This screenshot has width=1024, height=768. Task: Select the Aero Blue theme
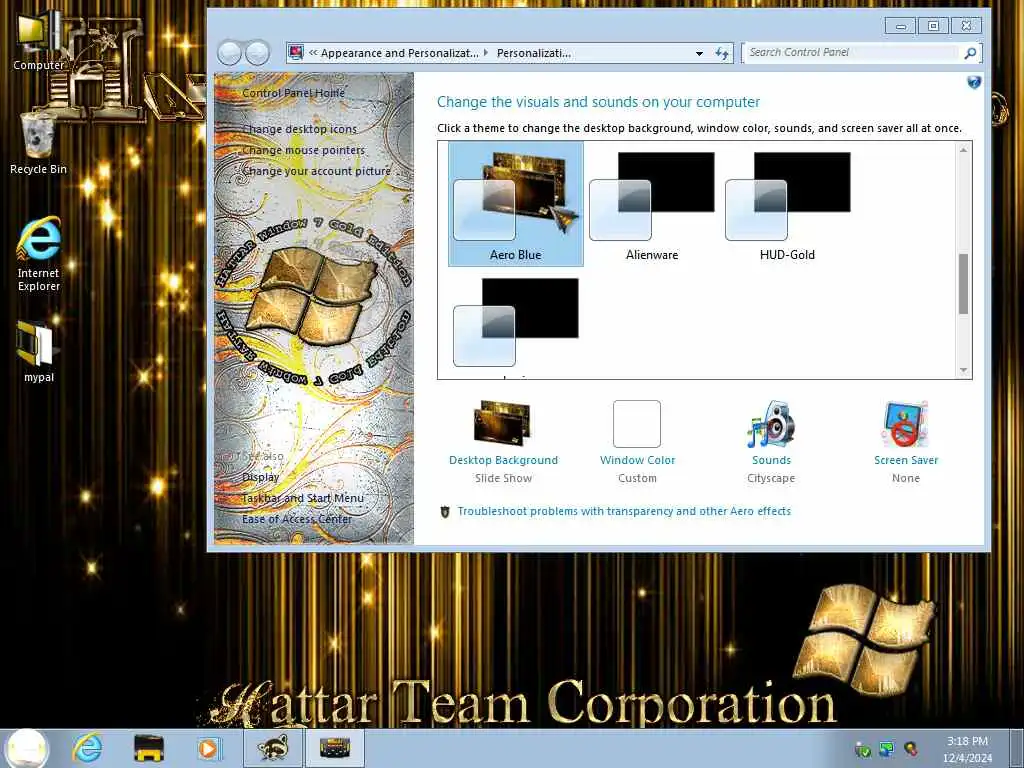515,204
